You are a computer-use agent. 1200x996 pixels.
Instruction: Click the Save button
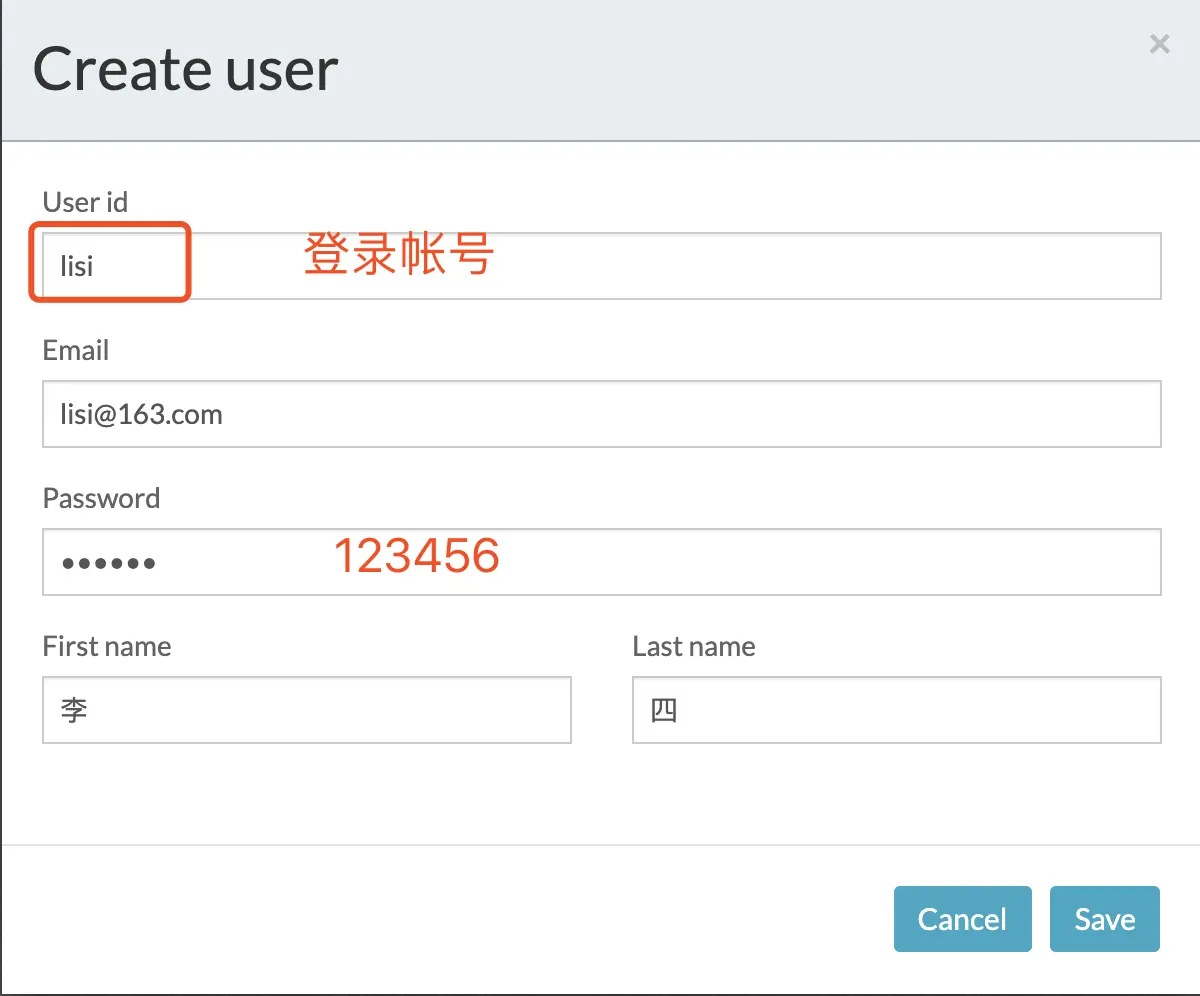click(x=1105, y=919)
